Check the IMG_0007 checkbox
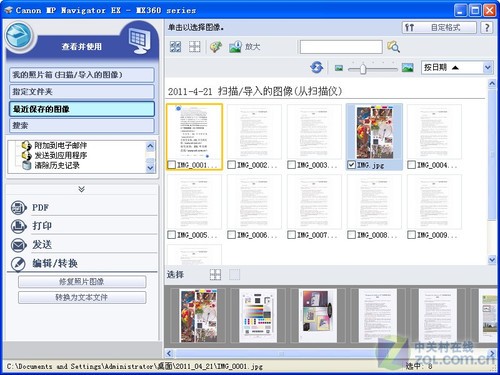Image resolution: width=500 pixels, height=375 pixels. (x=291, y=235)
